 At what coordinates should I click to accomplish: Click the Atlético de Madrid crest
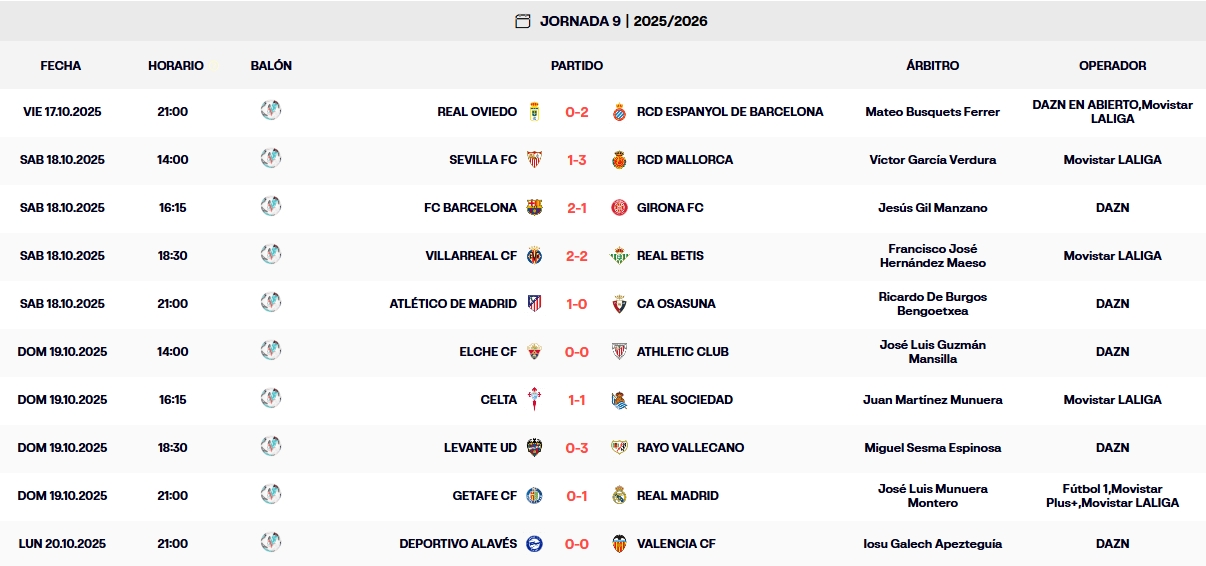pyautogui.click(x=534, y=304)
